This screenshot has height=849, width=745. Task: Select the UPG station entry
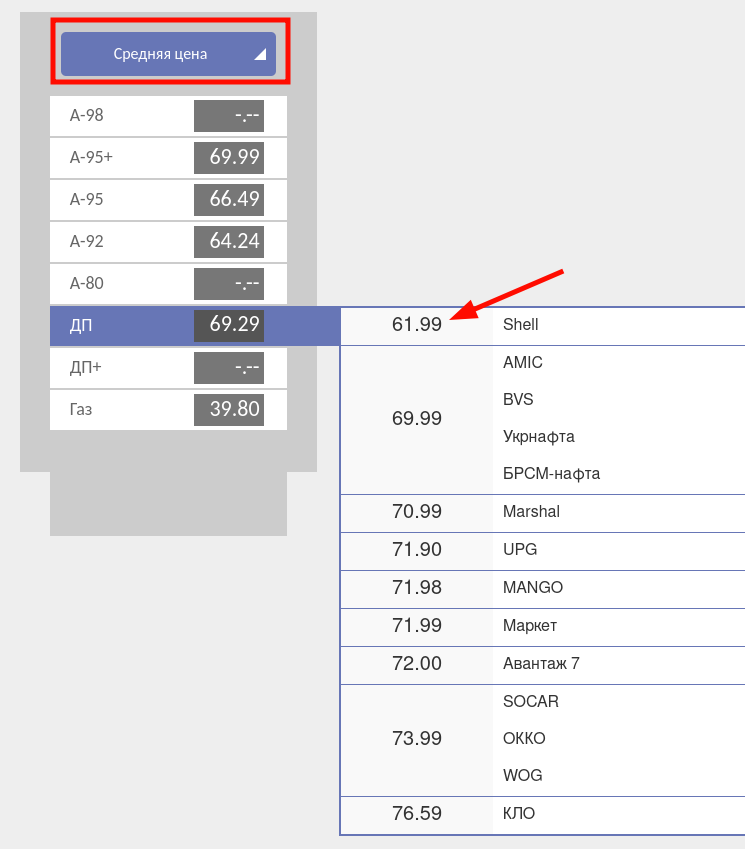(519, 550)
